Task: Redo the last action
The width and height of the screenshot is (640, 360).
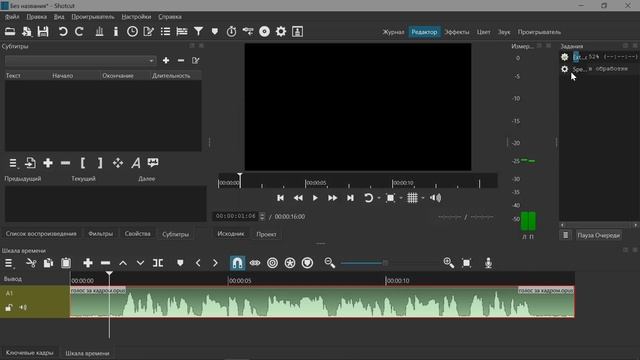Action: tap(79, 31)
